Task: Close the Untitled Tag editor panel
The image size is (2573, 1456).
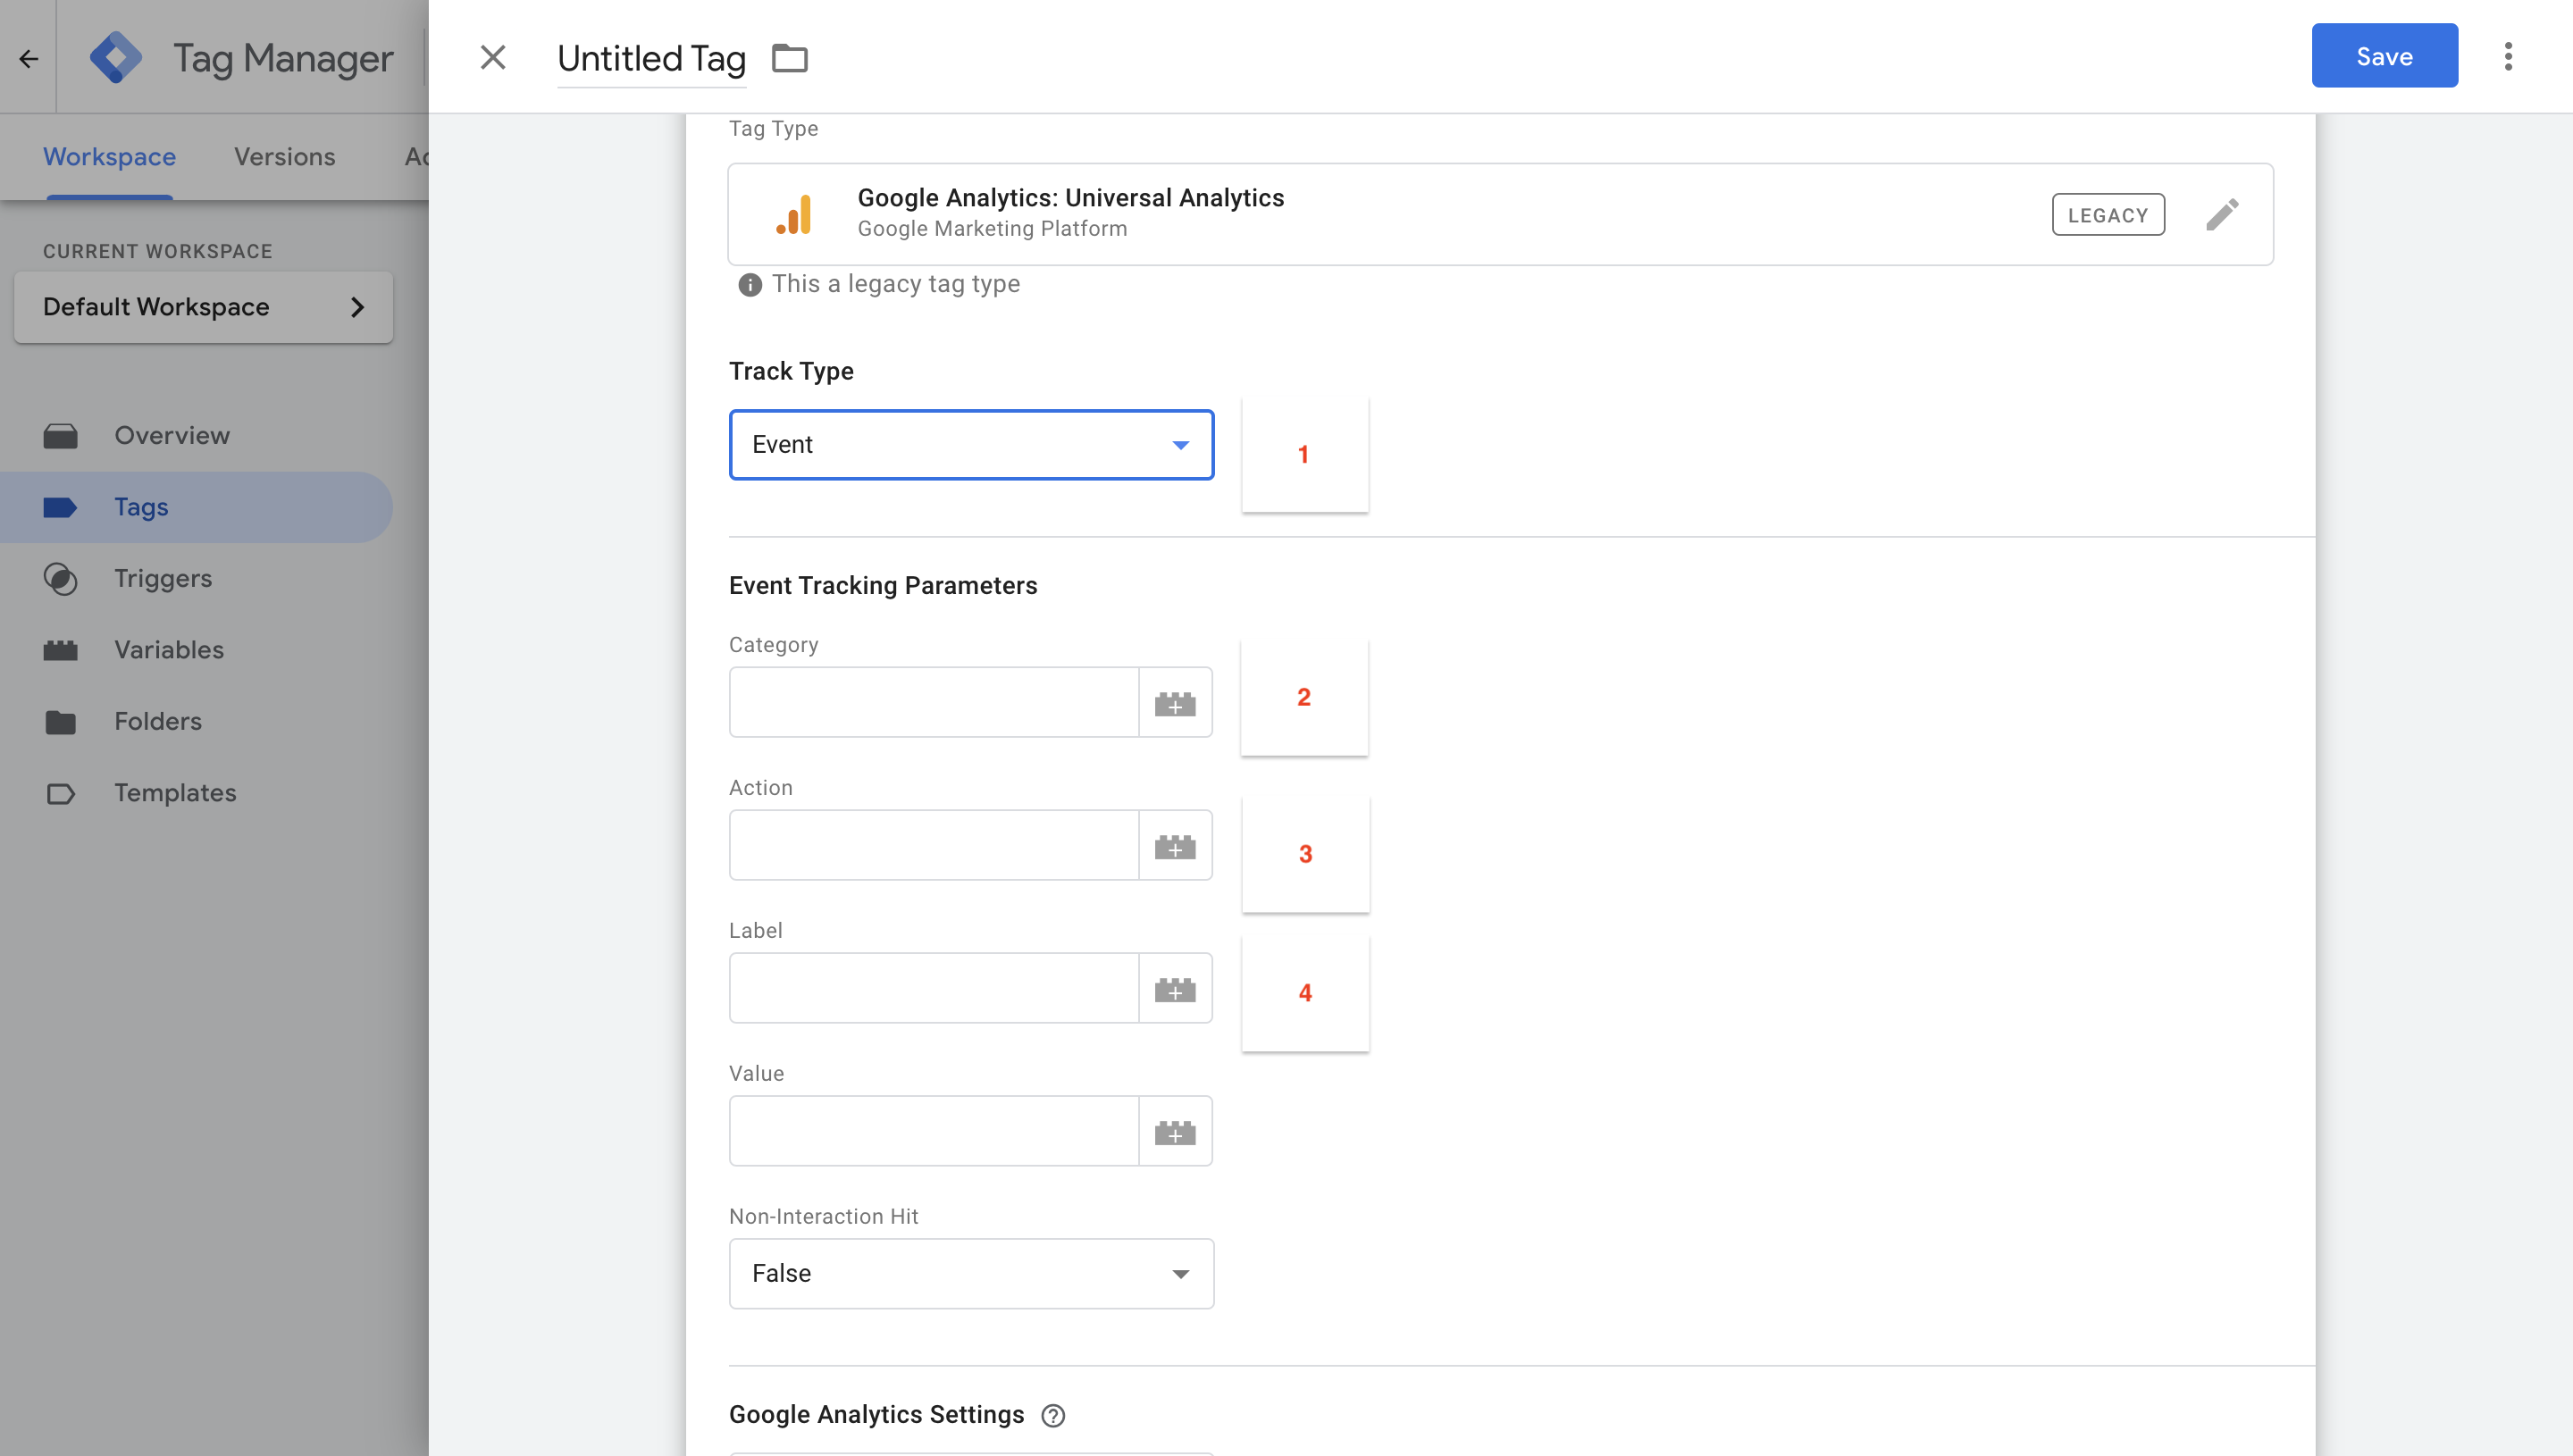Action: coord(493,57)
